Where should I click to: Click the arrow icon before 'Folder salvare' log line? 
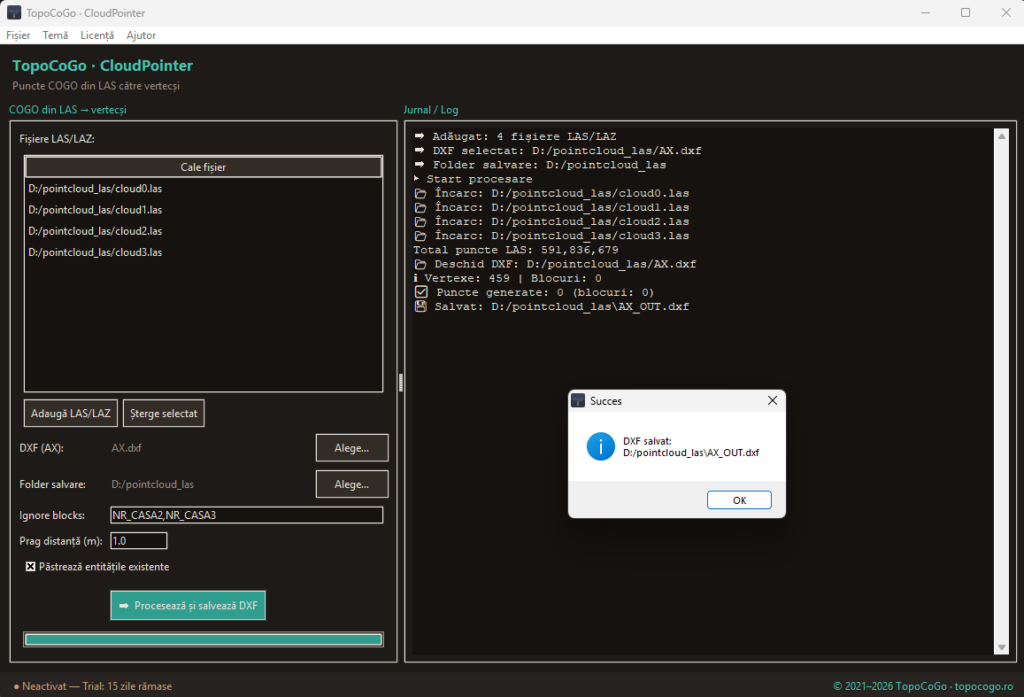pos(419,165)
